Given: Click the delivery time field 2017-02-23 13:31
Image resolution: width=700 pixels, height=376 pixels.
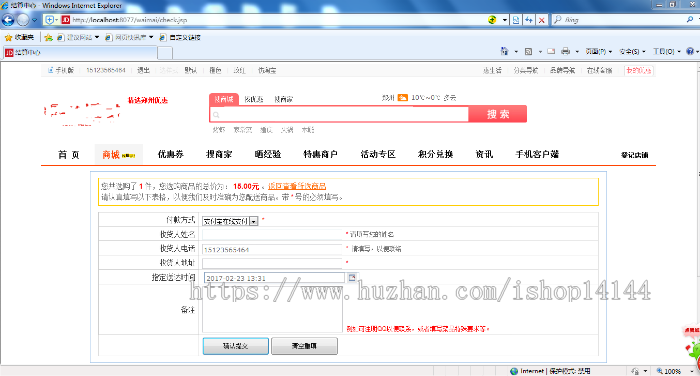Looking at the screenshot, I should pyautogui.click(x=274, y=278).
